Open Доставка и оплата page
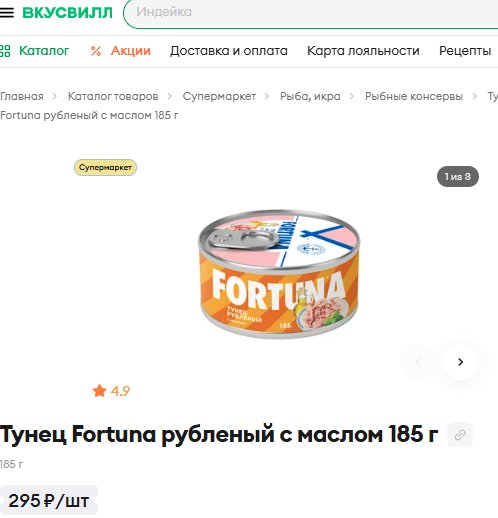This screenshot has width=498, height=518. coord(229,51)
